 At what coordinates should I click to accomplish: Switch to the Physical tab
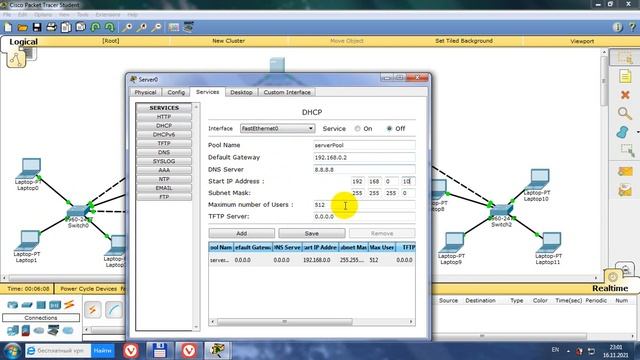pyautogui.click(x=145, y=92)
